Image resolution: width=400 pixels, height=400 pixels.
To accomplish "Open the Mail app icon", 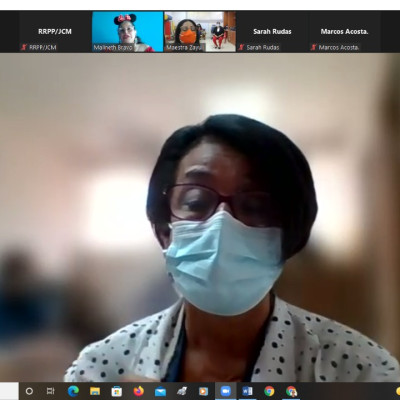I will [160, 391].
